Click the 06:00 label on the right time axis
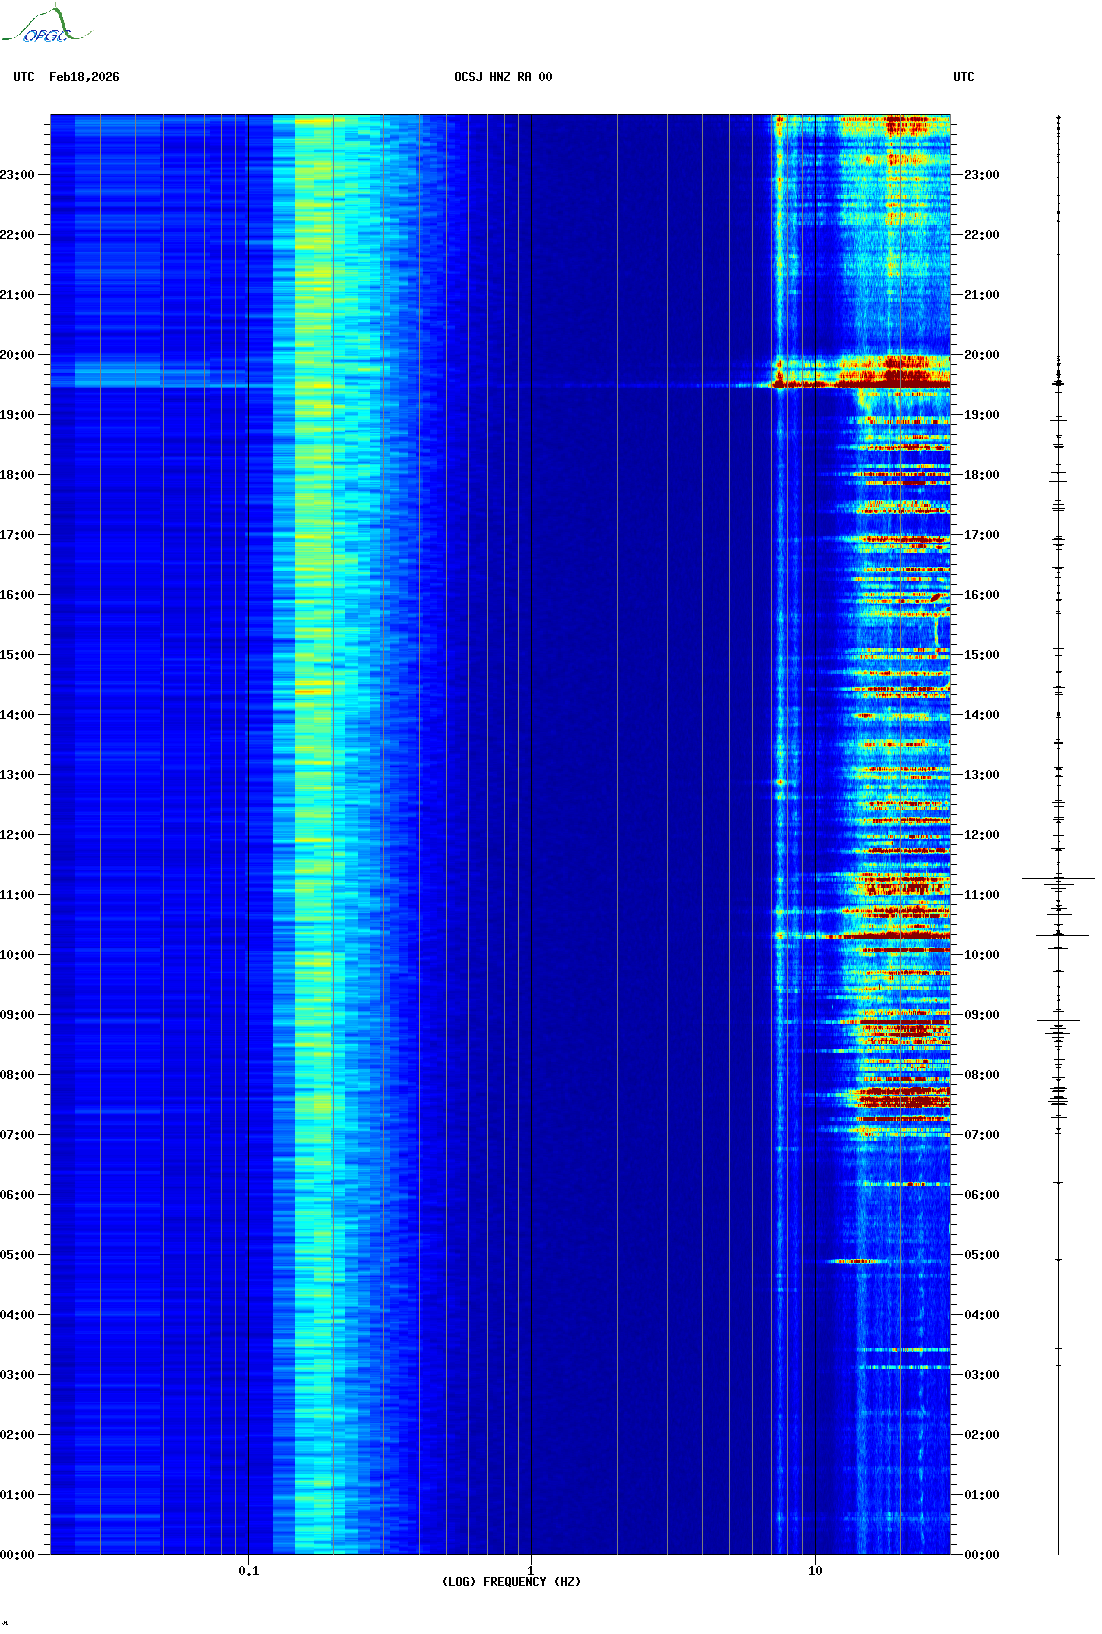Viewport: 1102px width, 1634px height. 981,1195
